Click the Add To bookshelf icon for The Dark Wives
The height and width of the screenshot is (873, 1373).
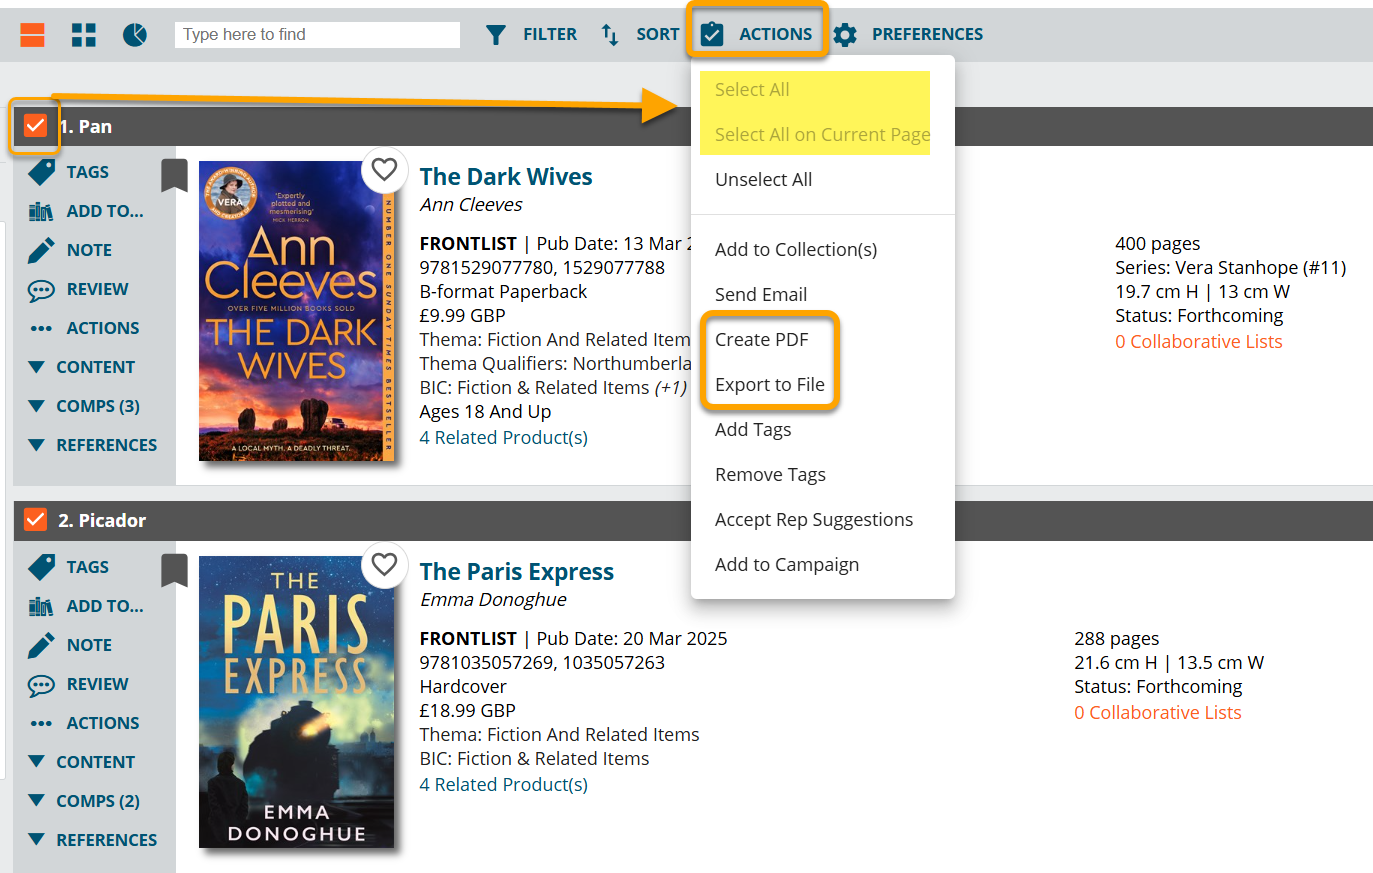coord(41,211)
